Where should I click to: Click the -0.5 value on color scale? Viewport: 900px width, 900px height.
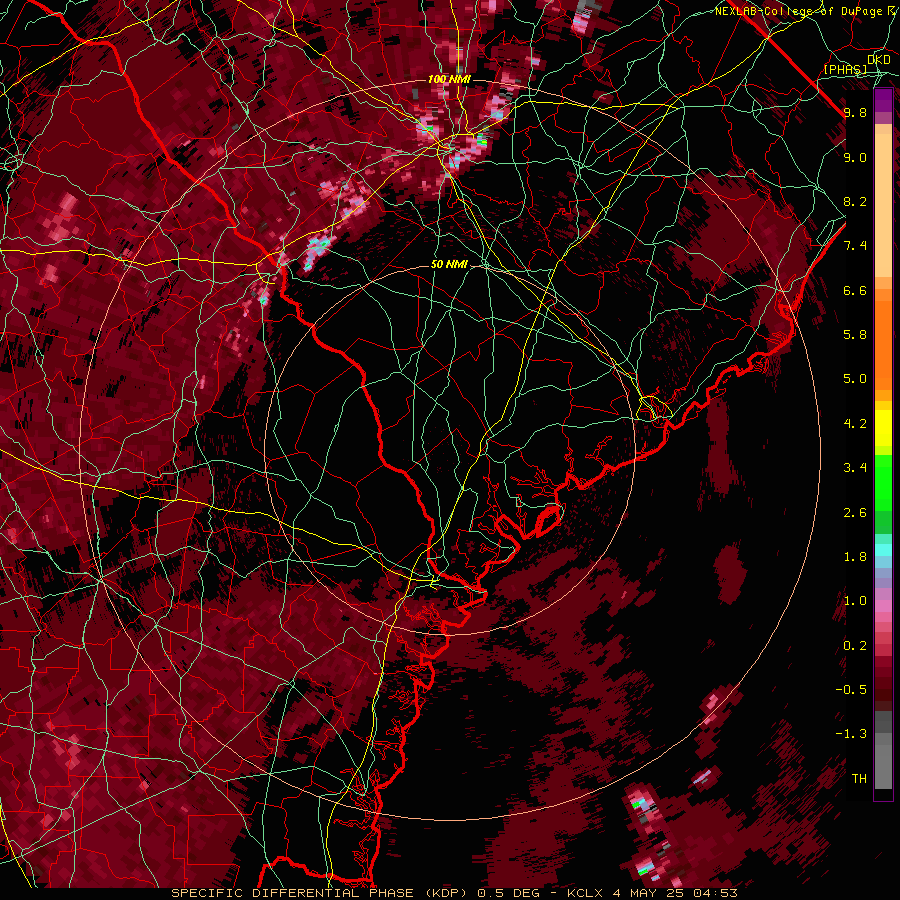[851, 690]
